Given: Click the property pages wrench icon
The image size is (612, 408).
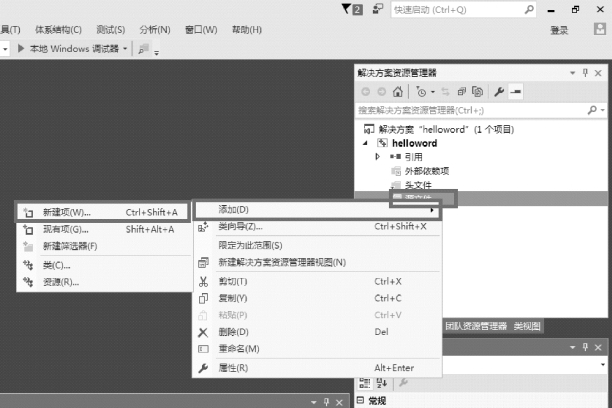Looking at the screenshot, I should [x=404, y=383].
